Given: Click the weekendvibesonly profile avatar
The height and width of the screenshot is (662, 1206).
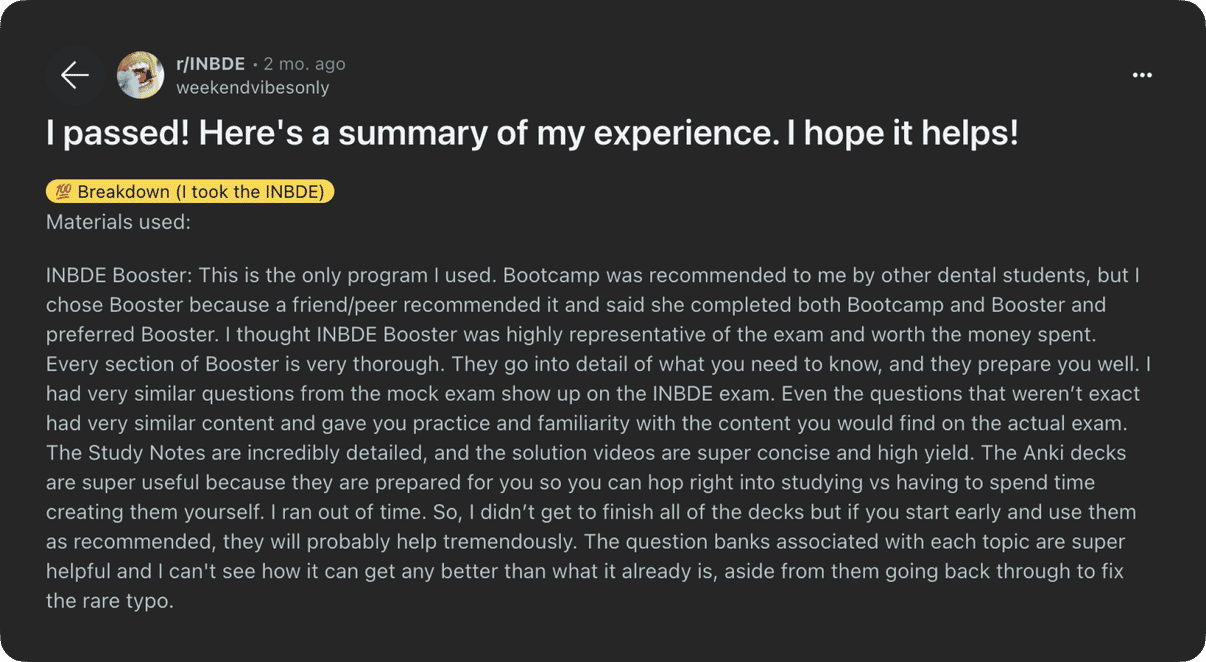Looking at the screenshot, I should (140, 75).
